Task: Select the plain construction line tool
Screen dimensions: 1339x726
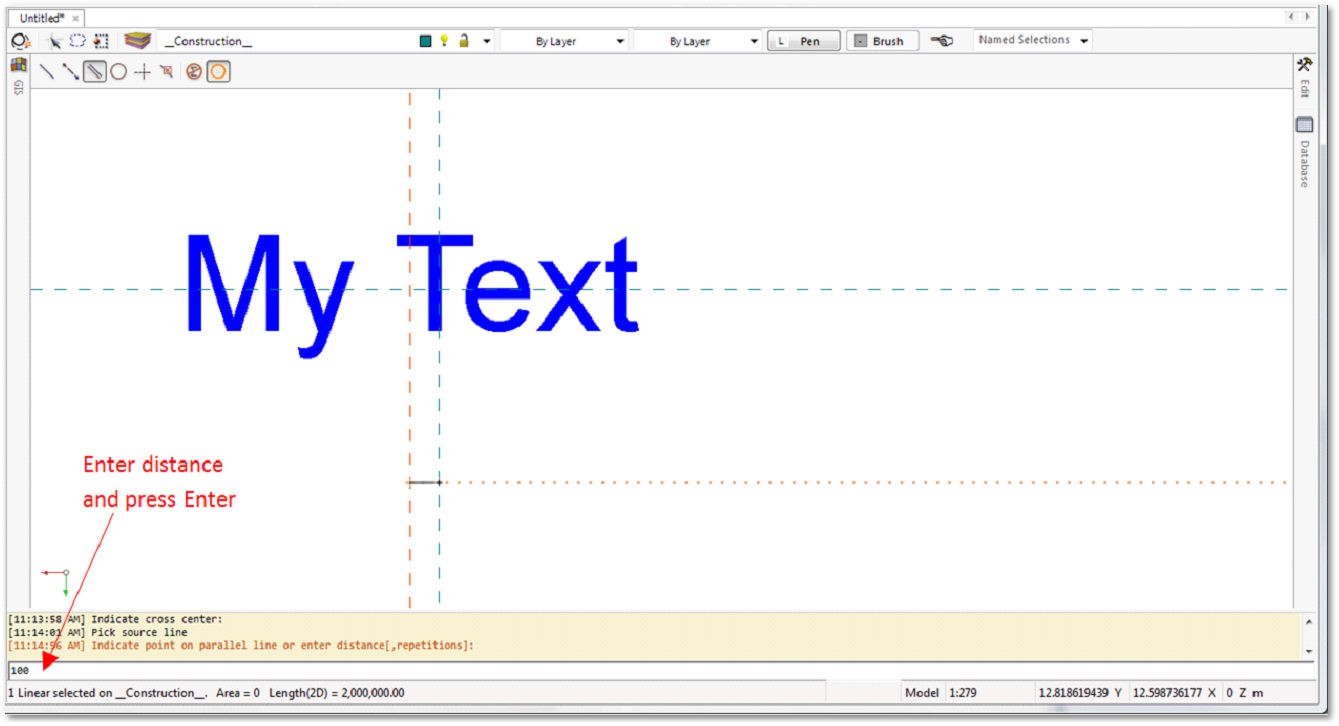Action: tap(47, 72)
